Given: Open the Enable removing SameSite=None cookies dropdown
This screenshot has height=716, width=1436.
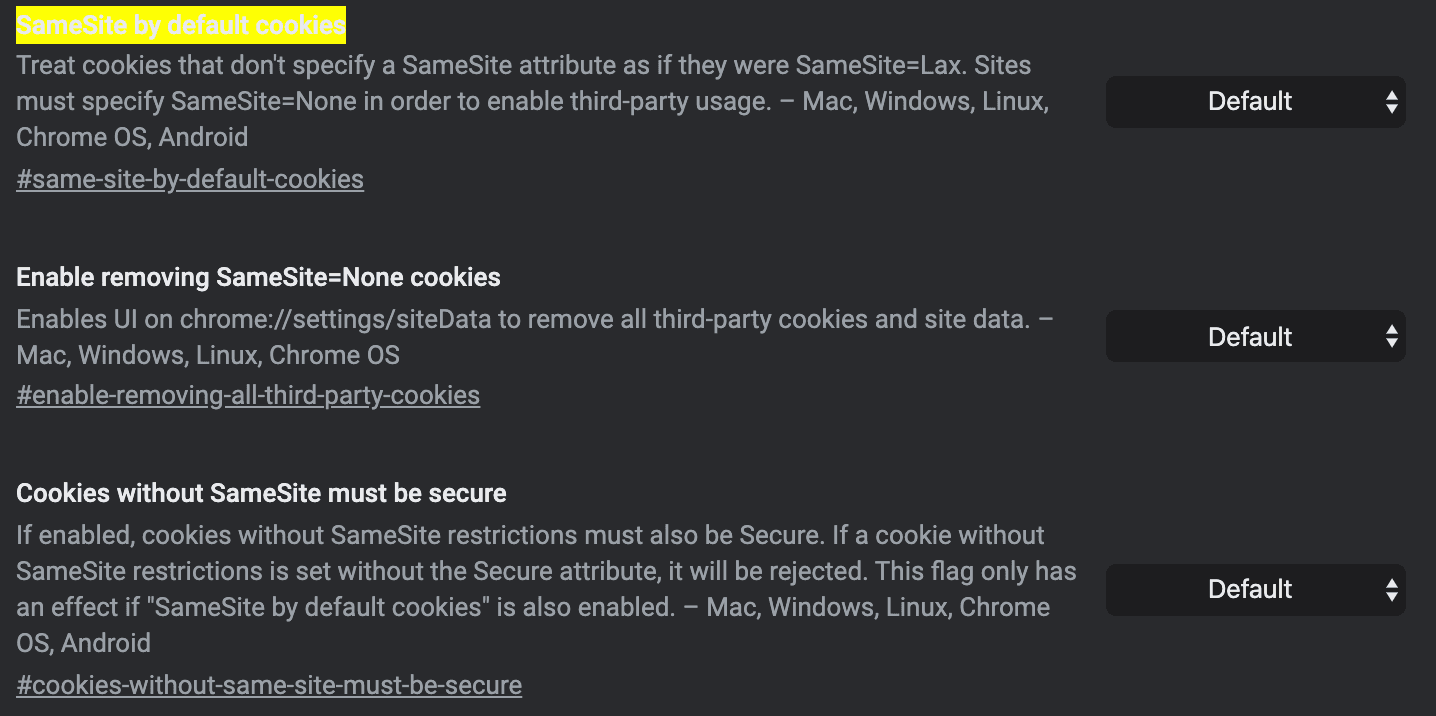Looking at the screenshot, I should [1255, 336].
